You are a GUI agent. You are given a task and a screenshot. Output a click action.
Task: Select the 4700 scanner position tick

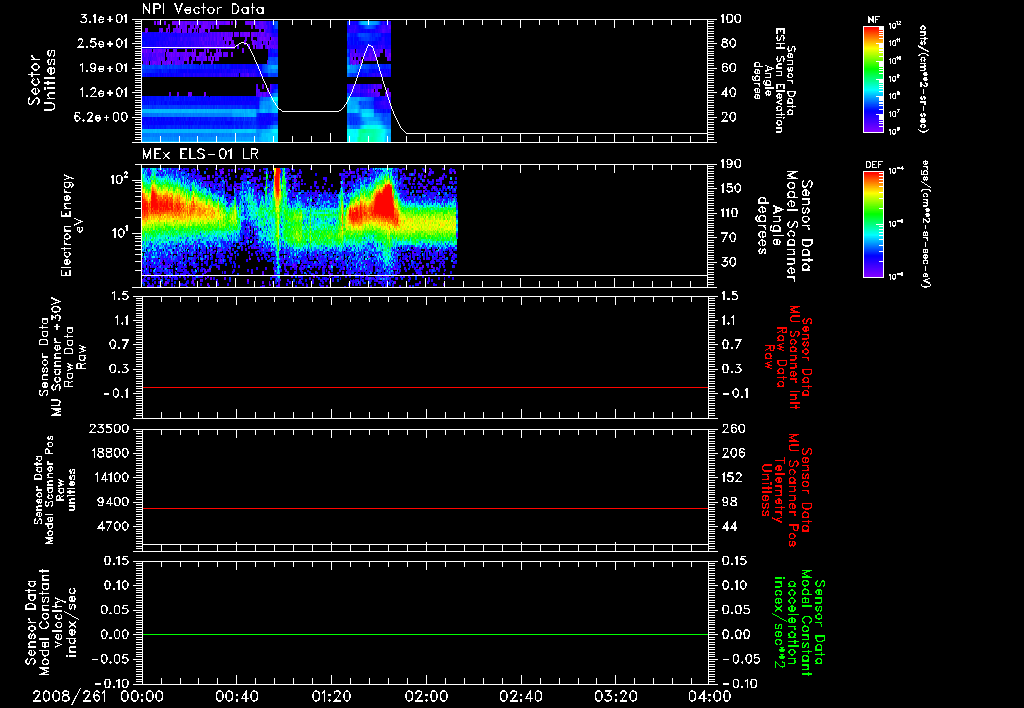click(113, 526)
